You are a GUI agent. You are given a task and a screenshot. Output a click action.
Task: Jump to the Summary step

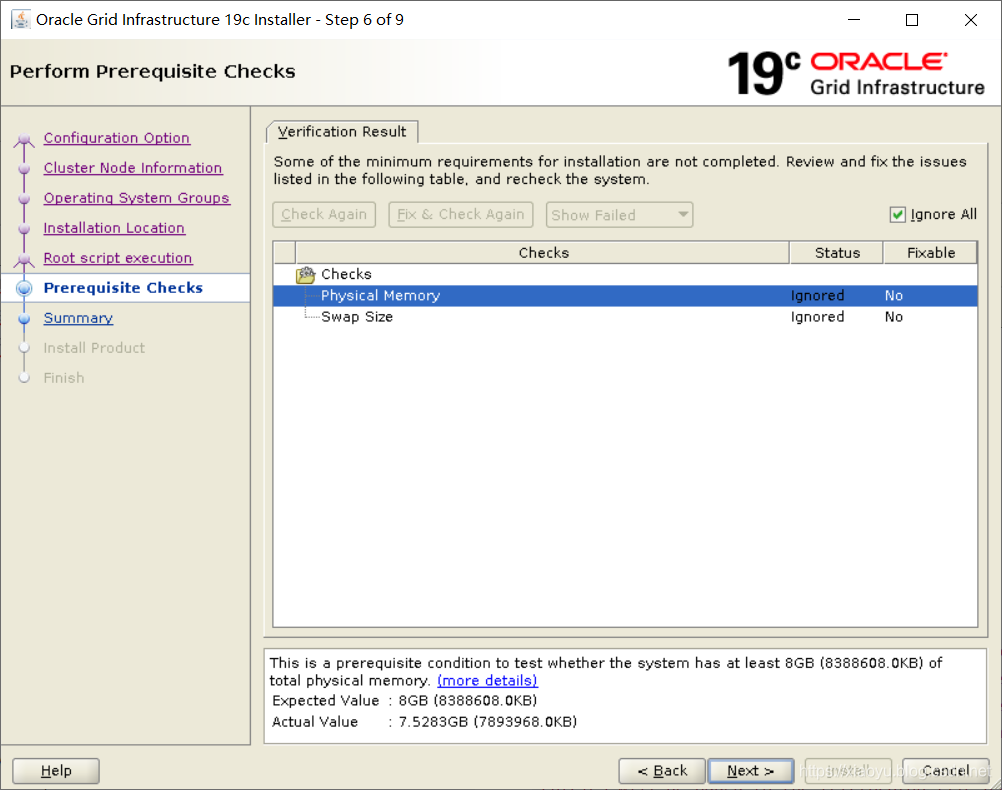[78, 318]
